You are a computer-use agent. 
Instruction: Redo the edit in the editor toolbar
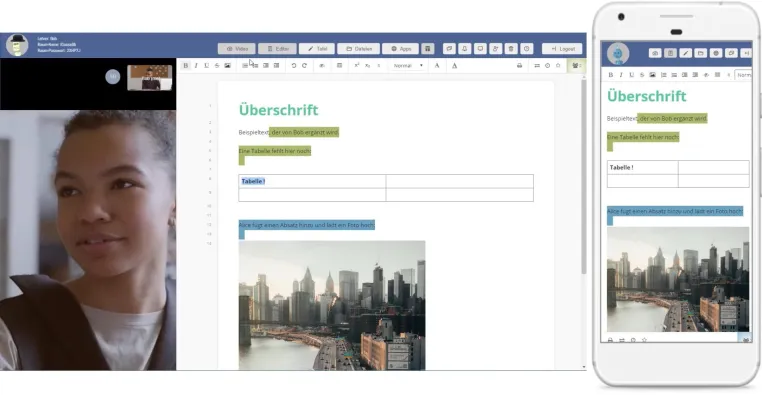(304, 66)
